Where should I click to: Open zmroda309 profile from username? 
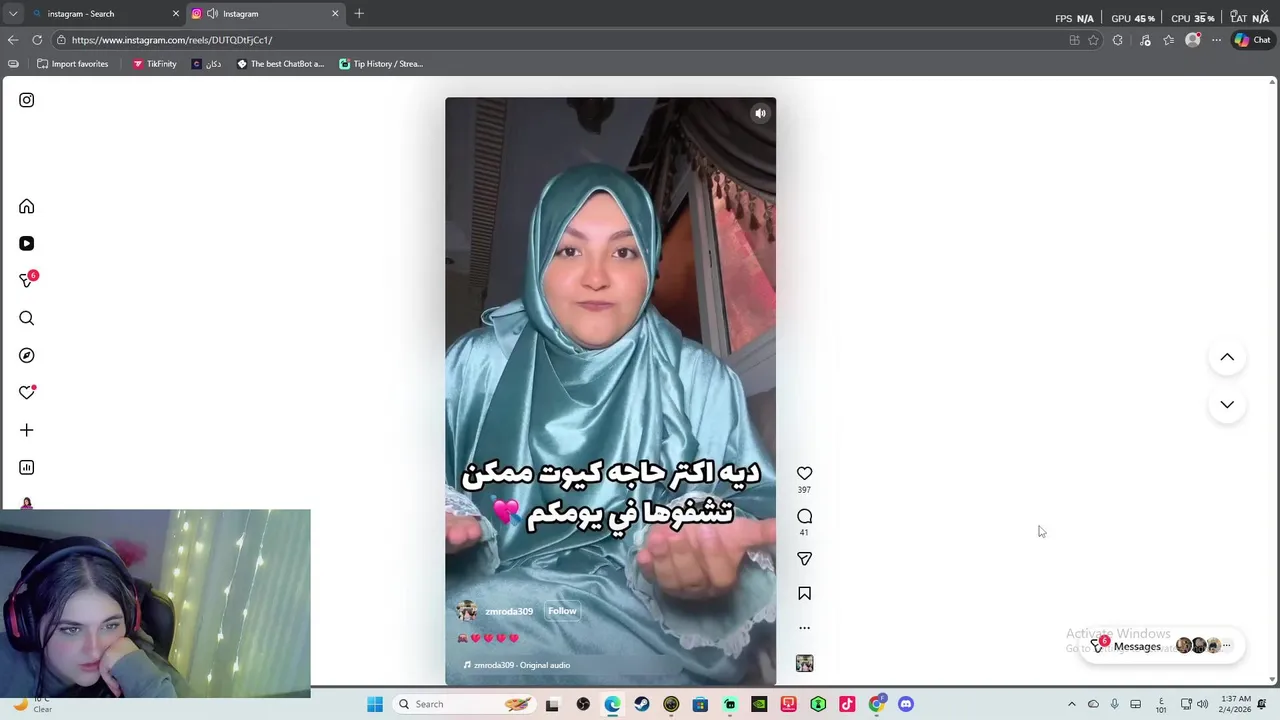pos(509,611)
